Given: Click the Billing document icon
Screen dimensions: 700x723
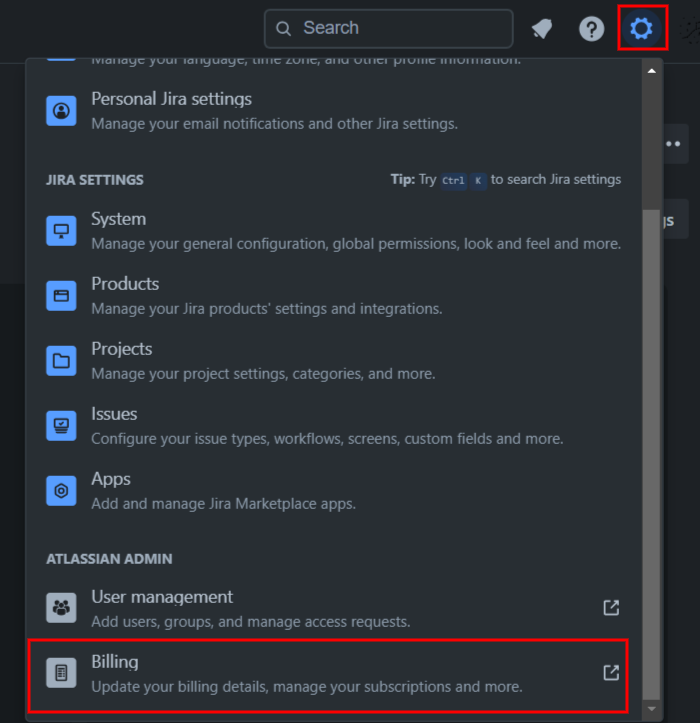Looking at the screenshot, I should [61, 673].
